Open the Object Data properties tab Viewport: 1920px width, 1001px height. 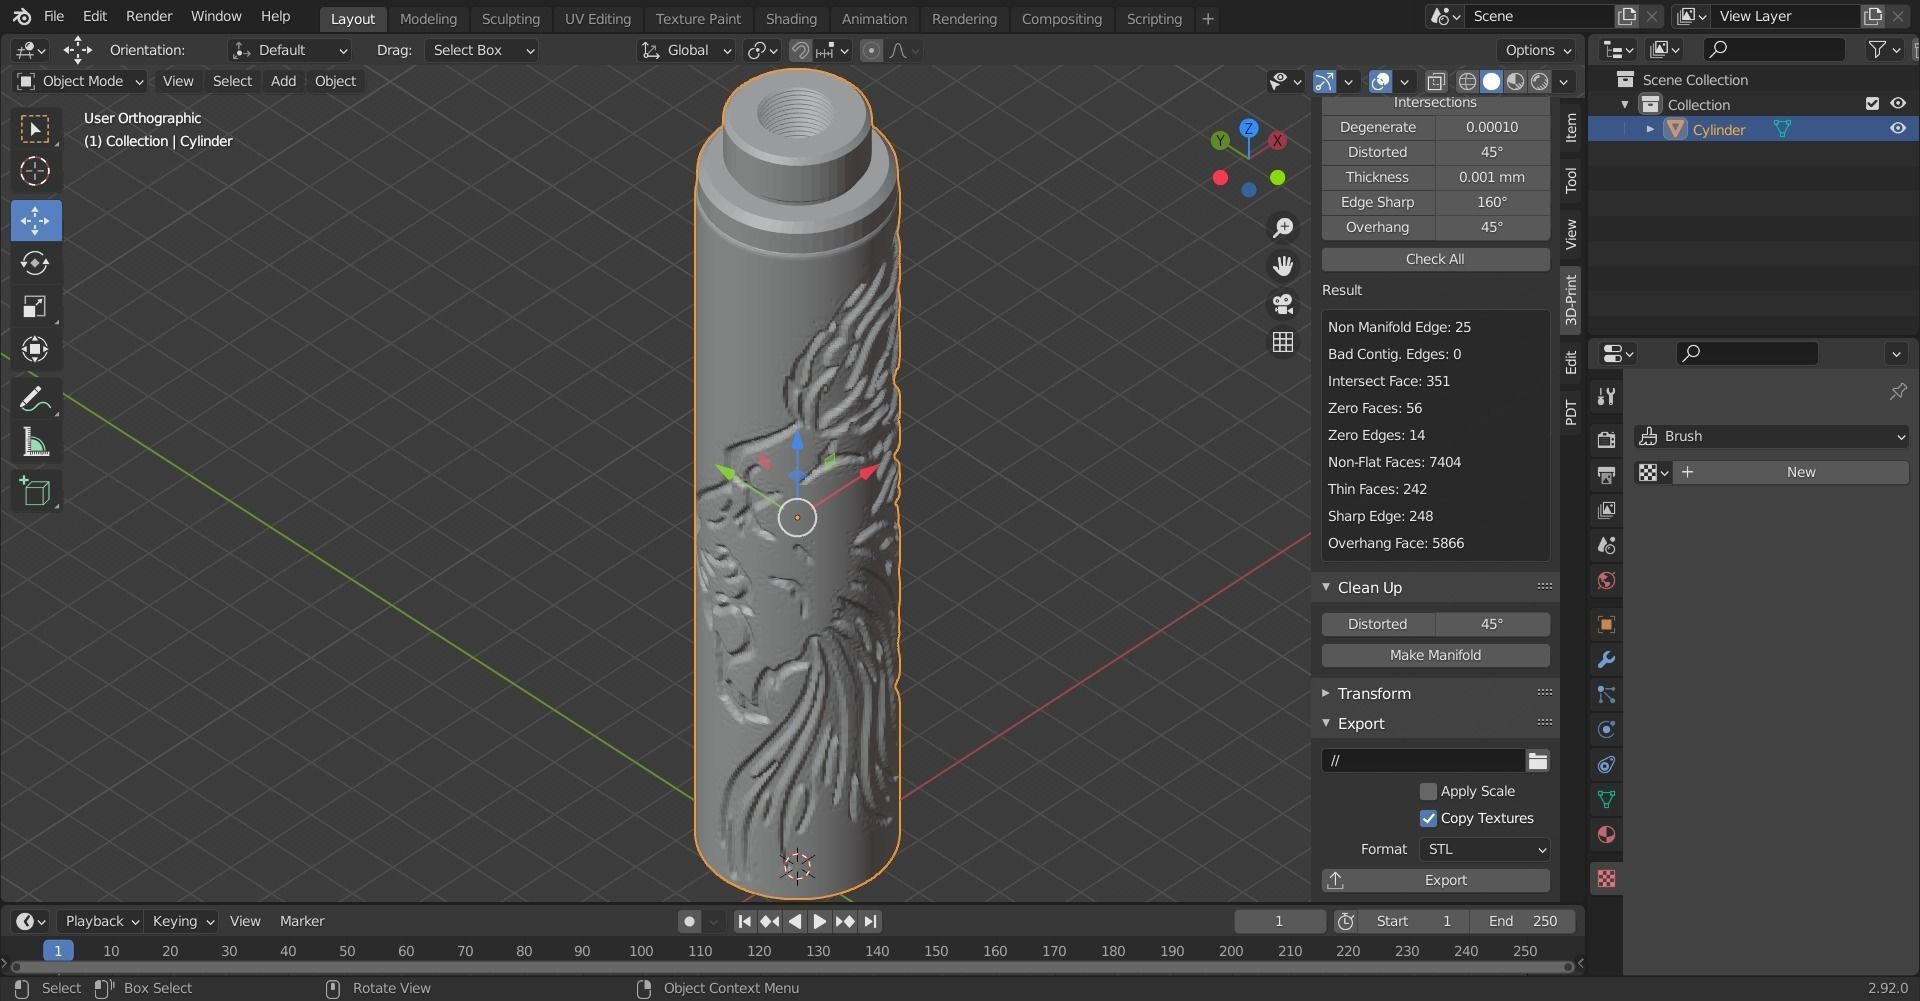[1606, 799]
